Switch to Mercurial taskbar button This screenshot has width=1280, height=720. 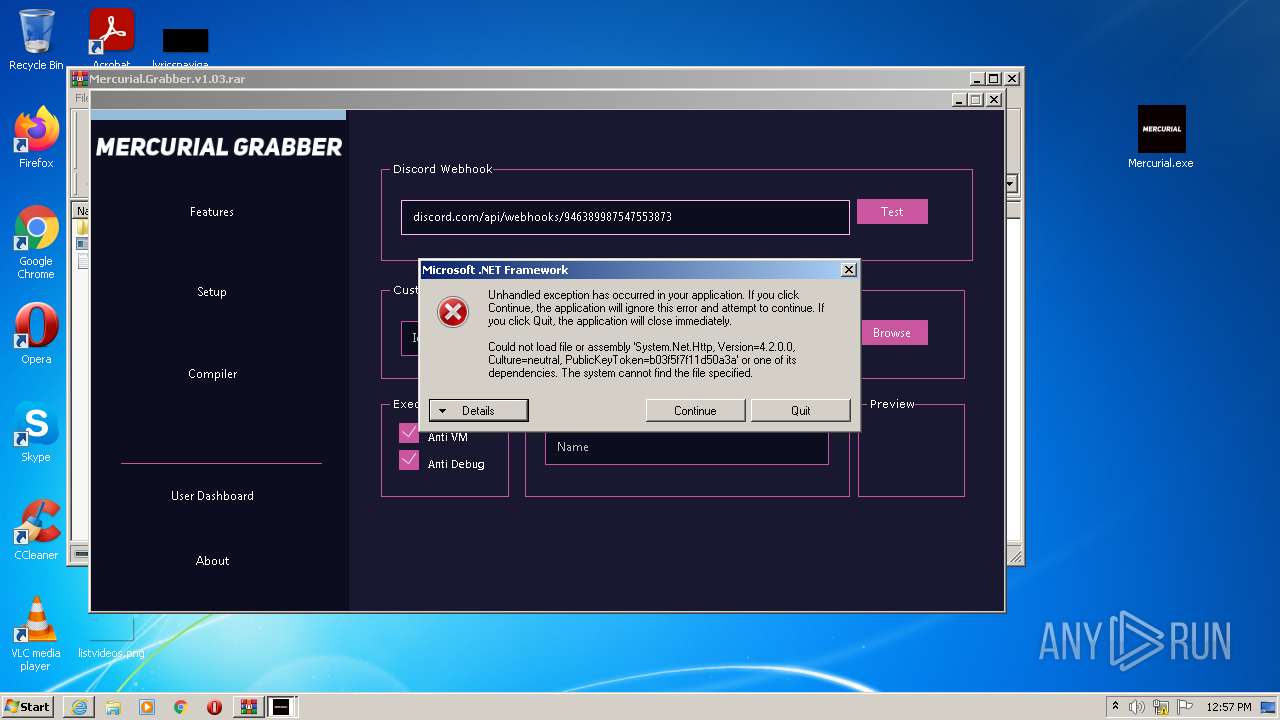tap(282, 707)
